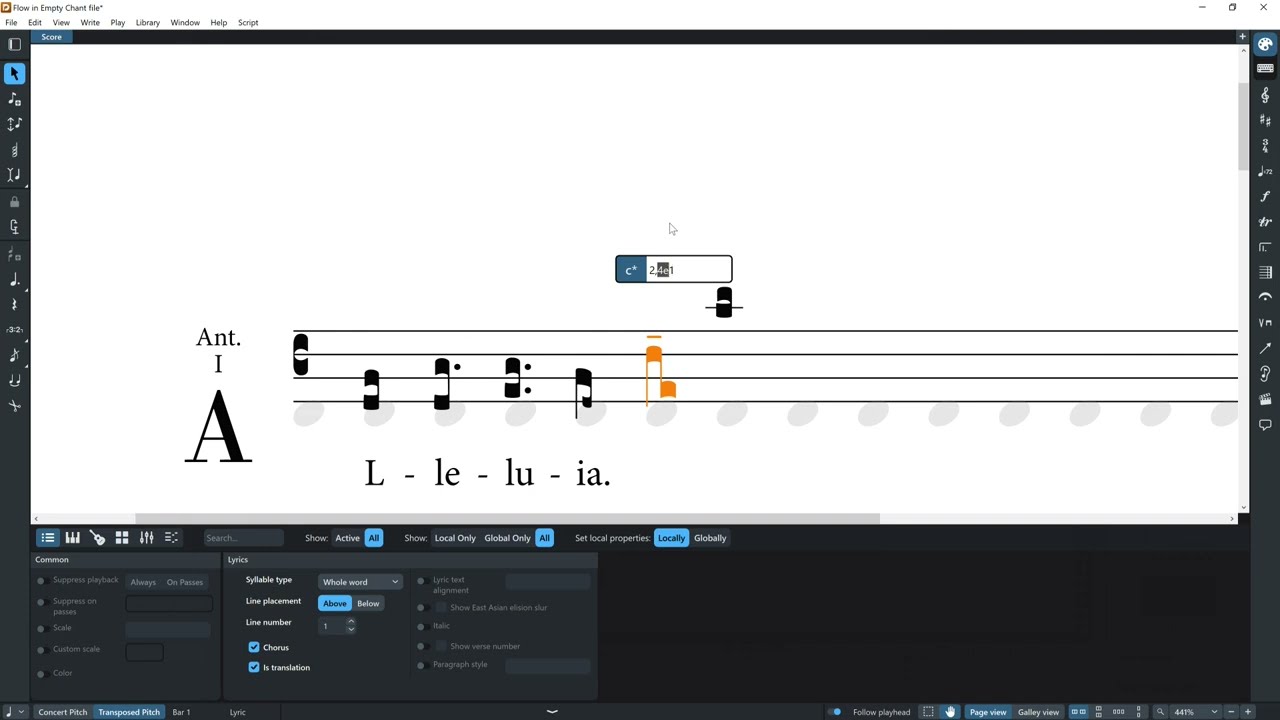This screenshot has width=1280, height=720.
Task: Show the Drum Pads grid panel
Action: coord(122,538)
